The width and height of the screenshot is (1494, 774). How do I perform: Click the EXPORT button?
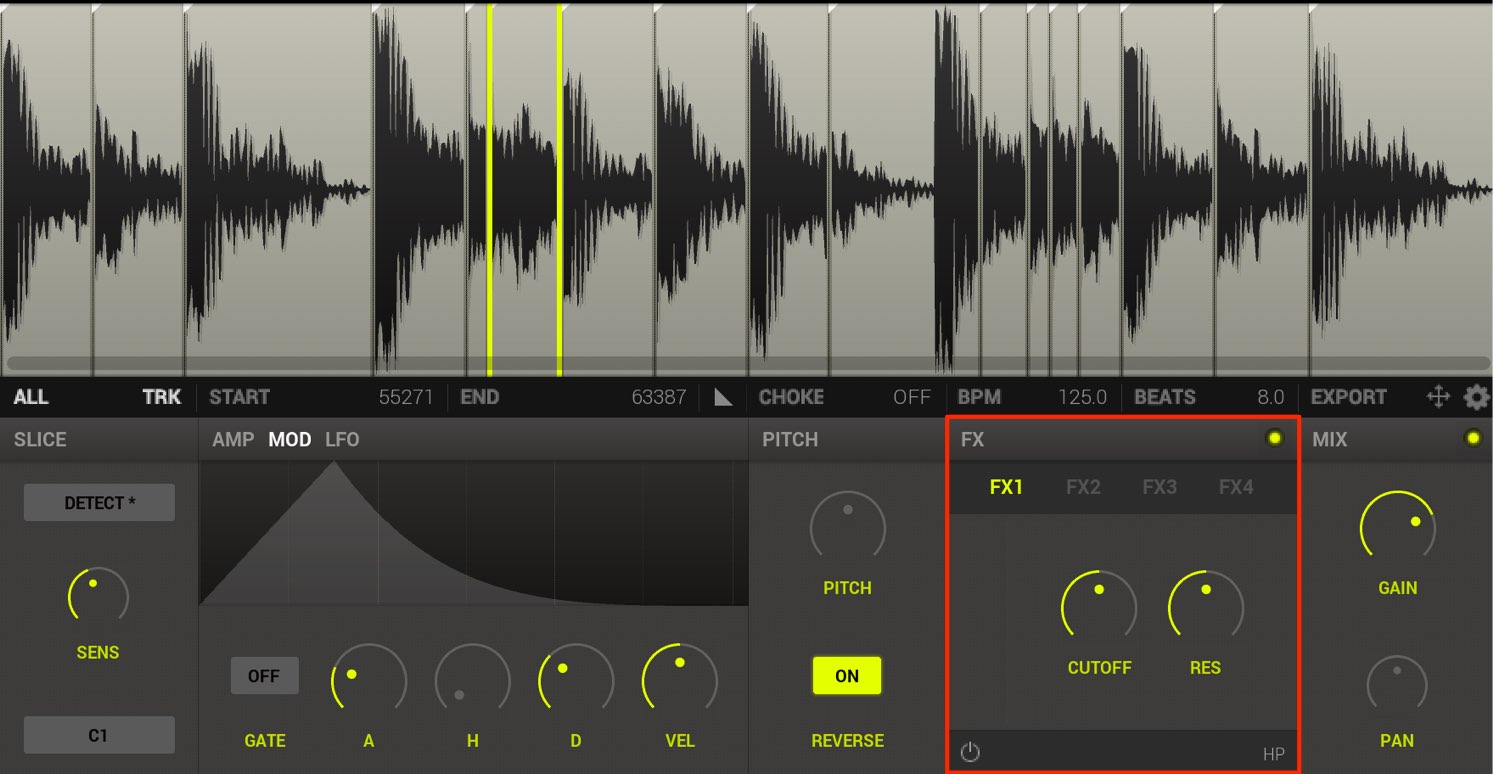[1348, 397]
